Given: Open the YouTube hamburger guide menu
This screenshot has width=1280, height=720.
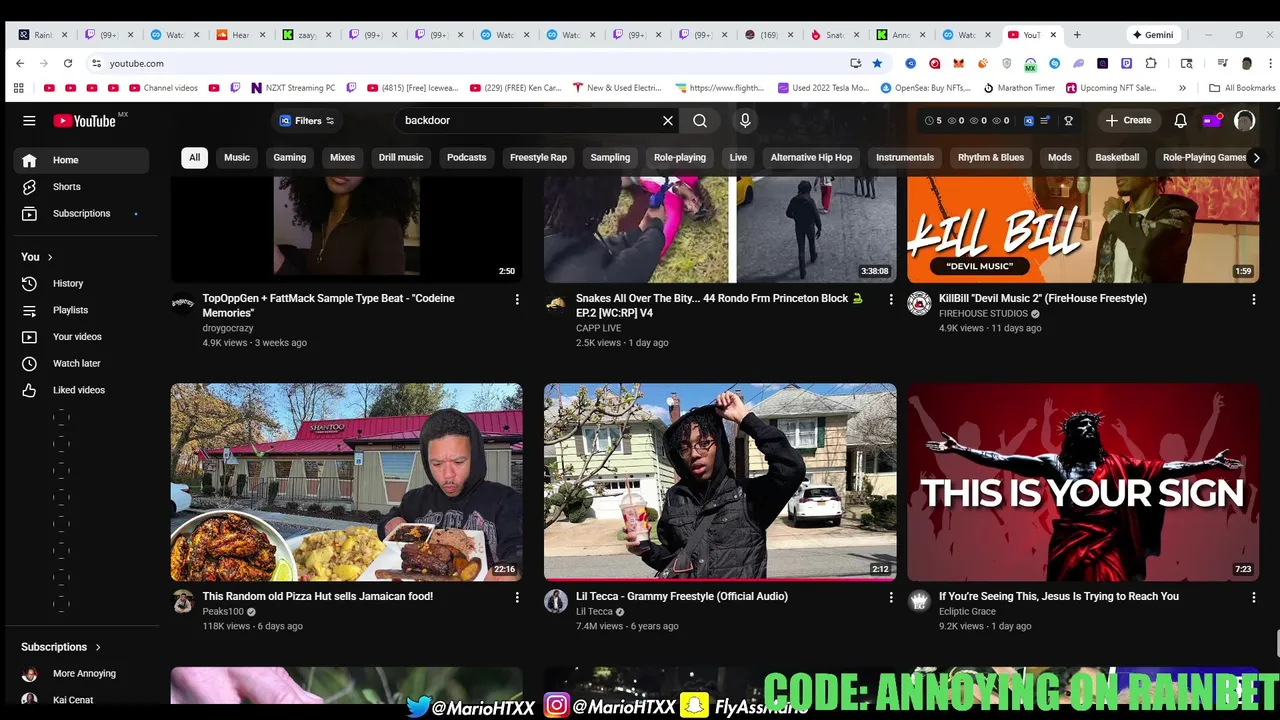Looking at the screenshot, I should tap(29, 120).
